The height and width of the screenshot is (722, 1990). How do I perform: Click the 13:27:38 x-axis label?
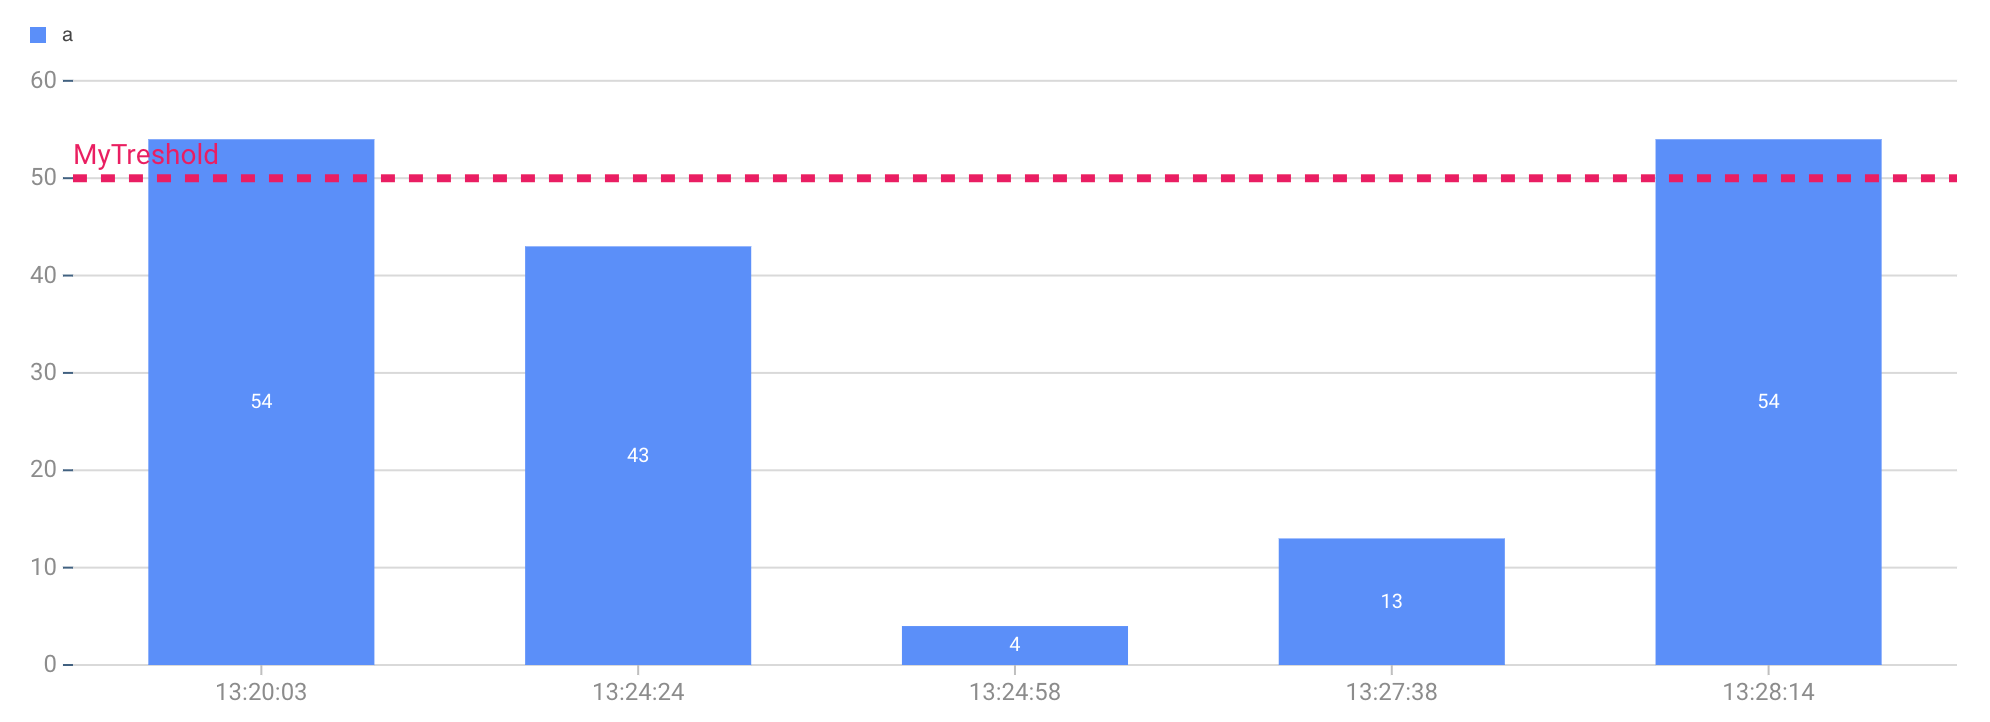coord(1391,692)
